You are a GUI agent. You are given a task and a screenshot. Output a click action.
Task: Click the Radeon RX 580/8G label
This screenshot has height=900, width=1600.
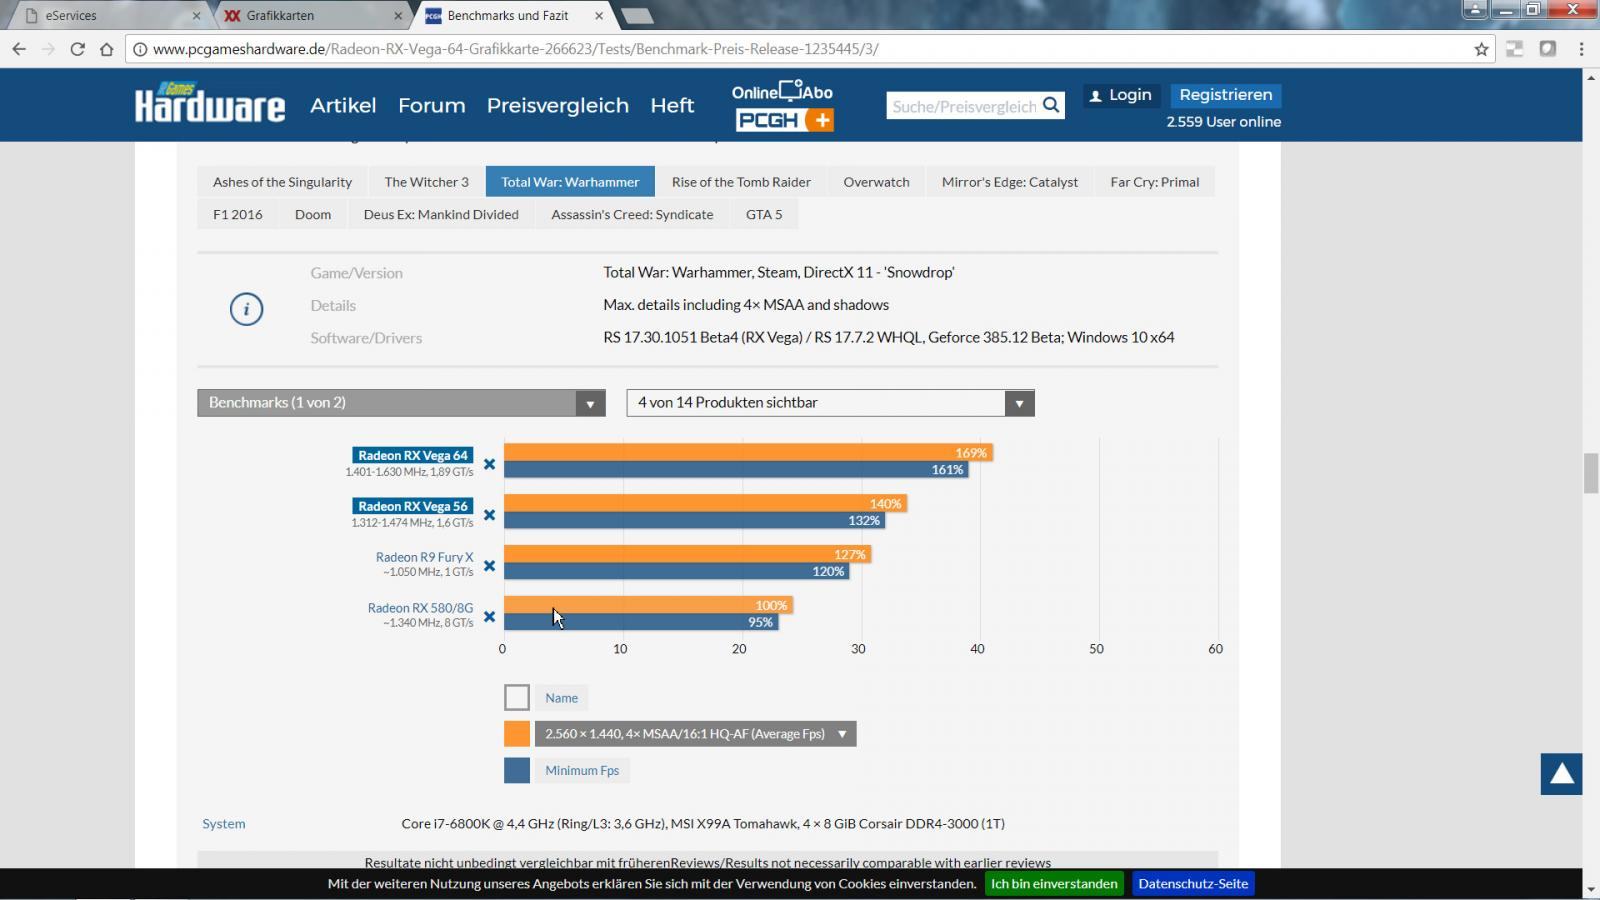click(420, 608)
